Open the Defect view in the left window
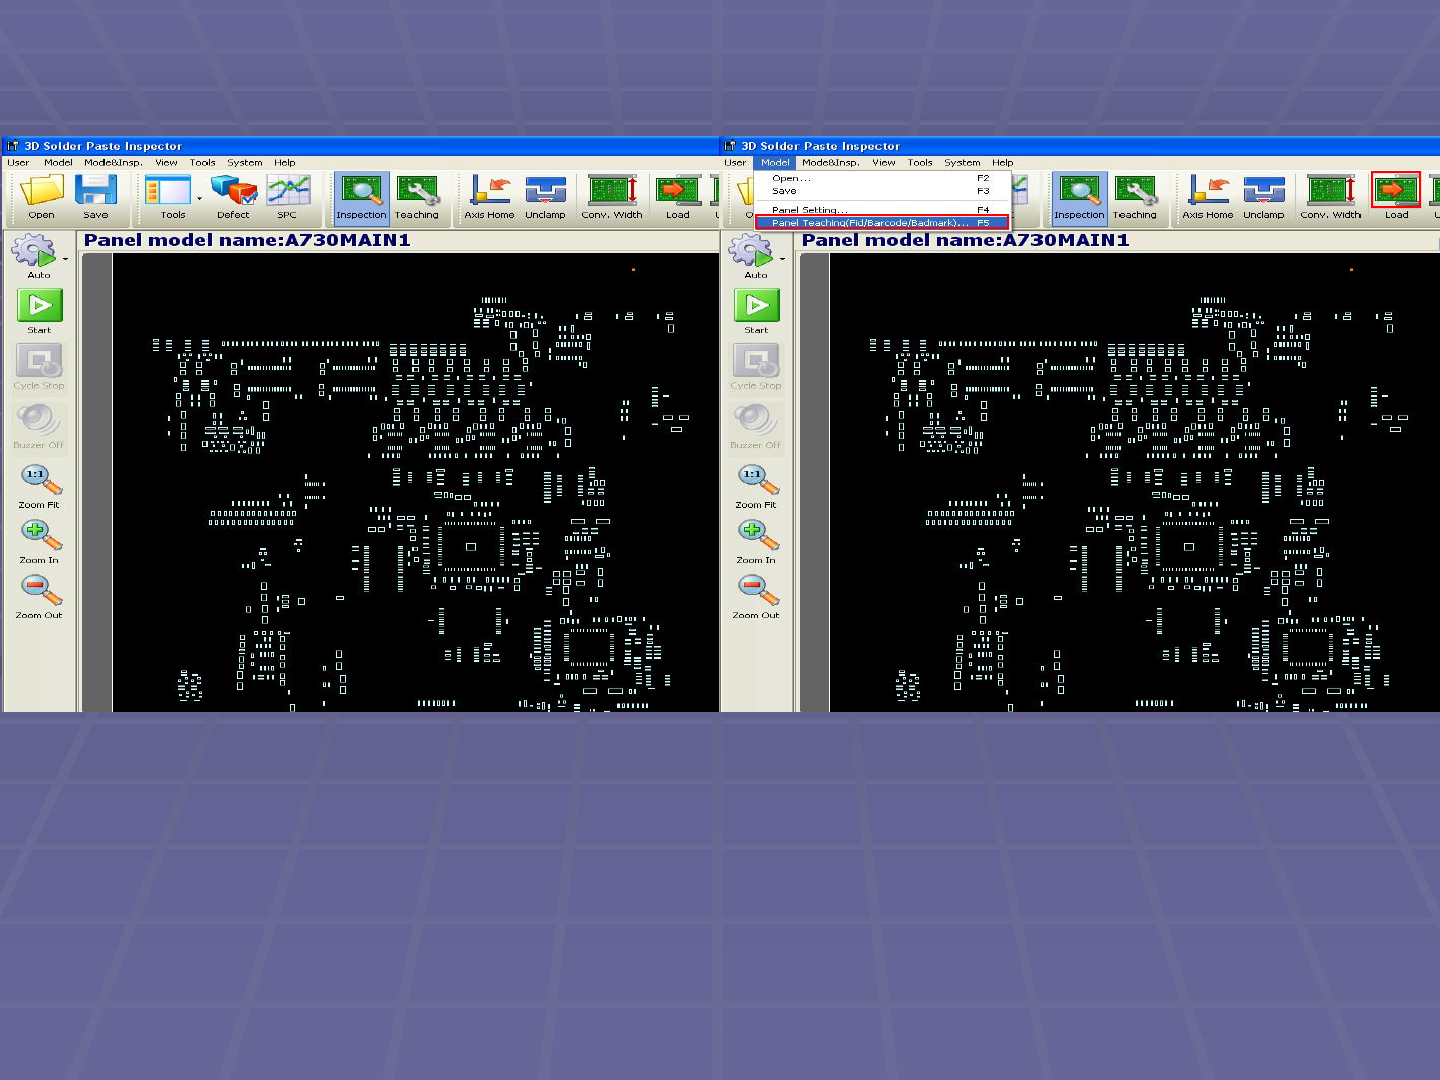This screenshot has width=1440, height=1080. [234, 190]
